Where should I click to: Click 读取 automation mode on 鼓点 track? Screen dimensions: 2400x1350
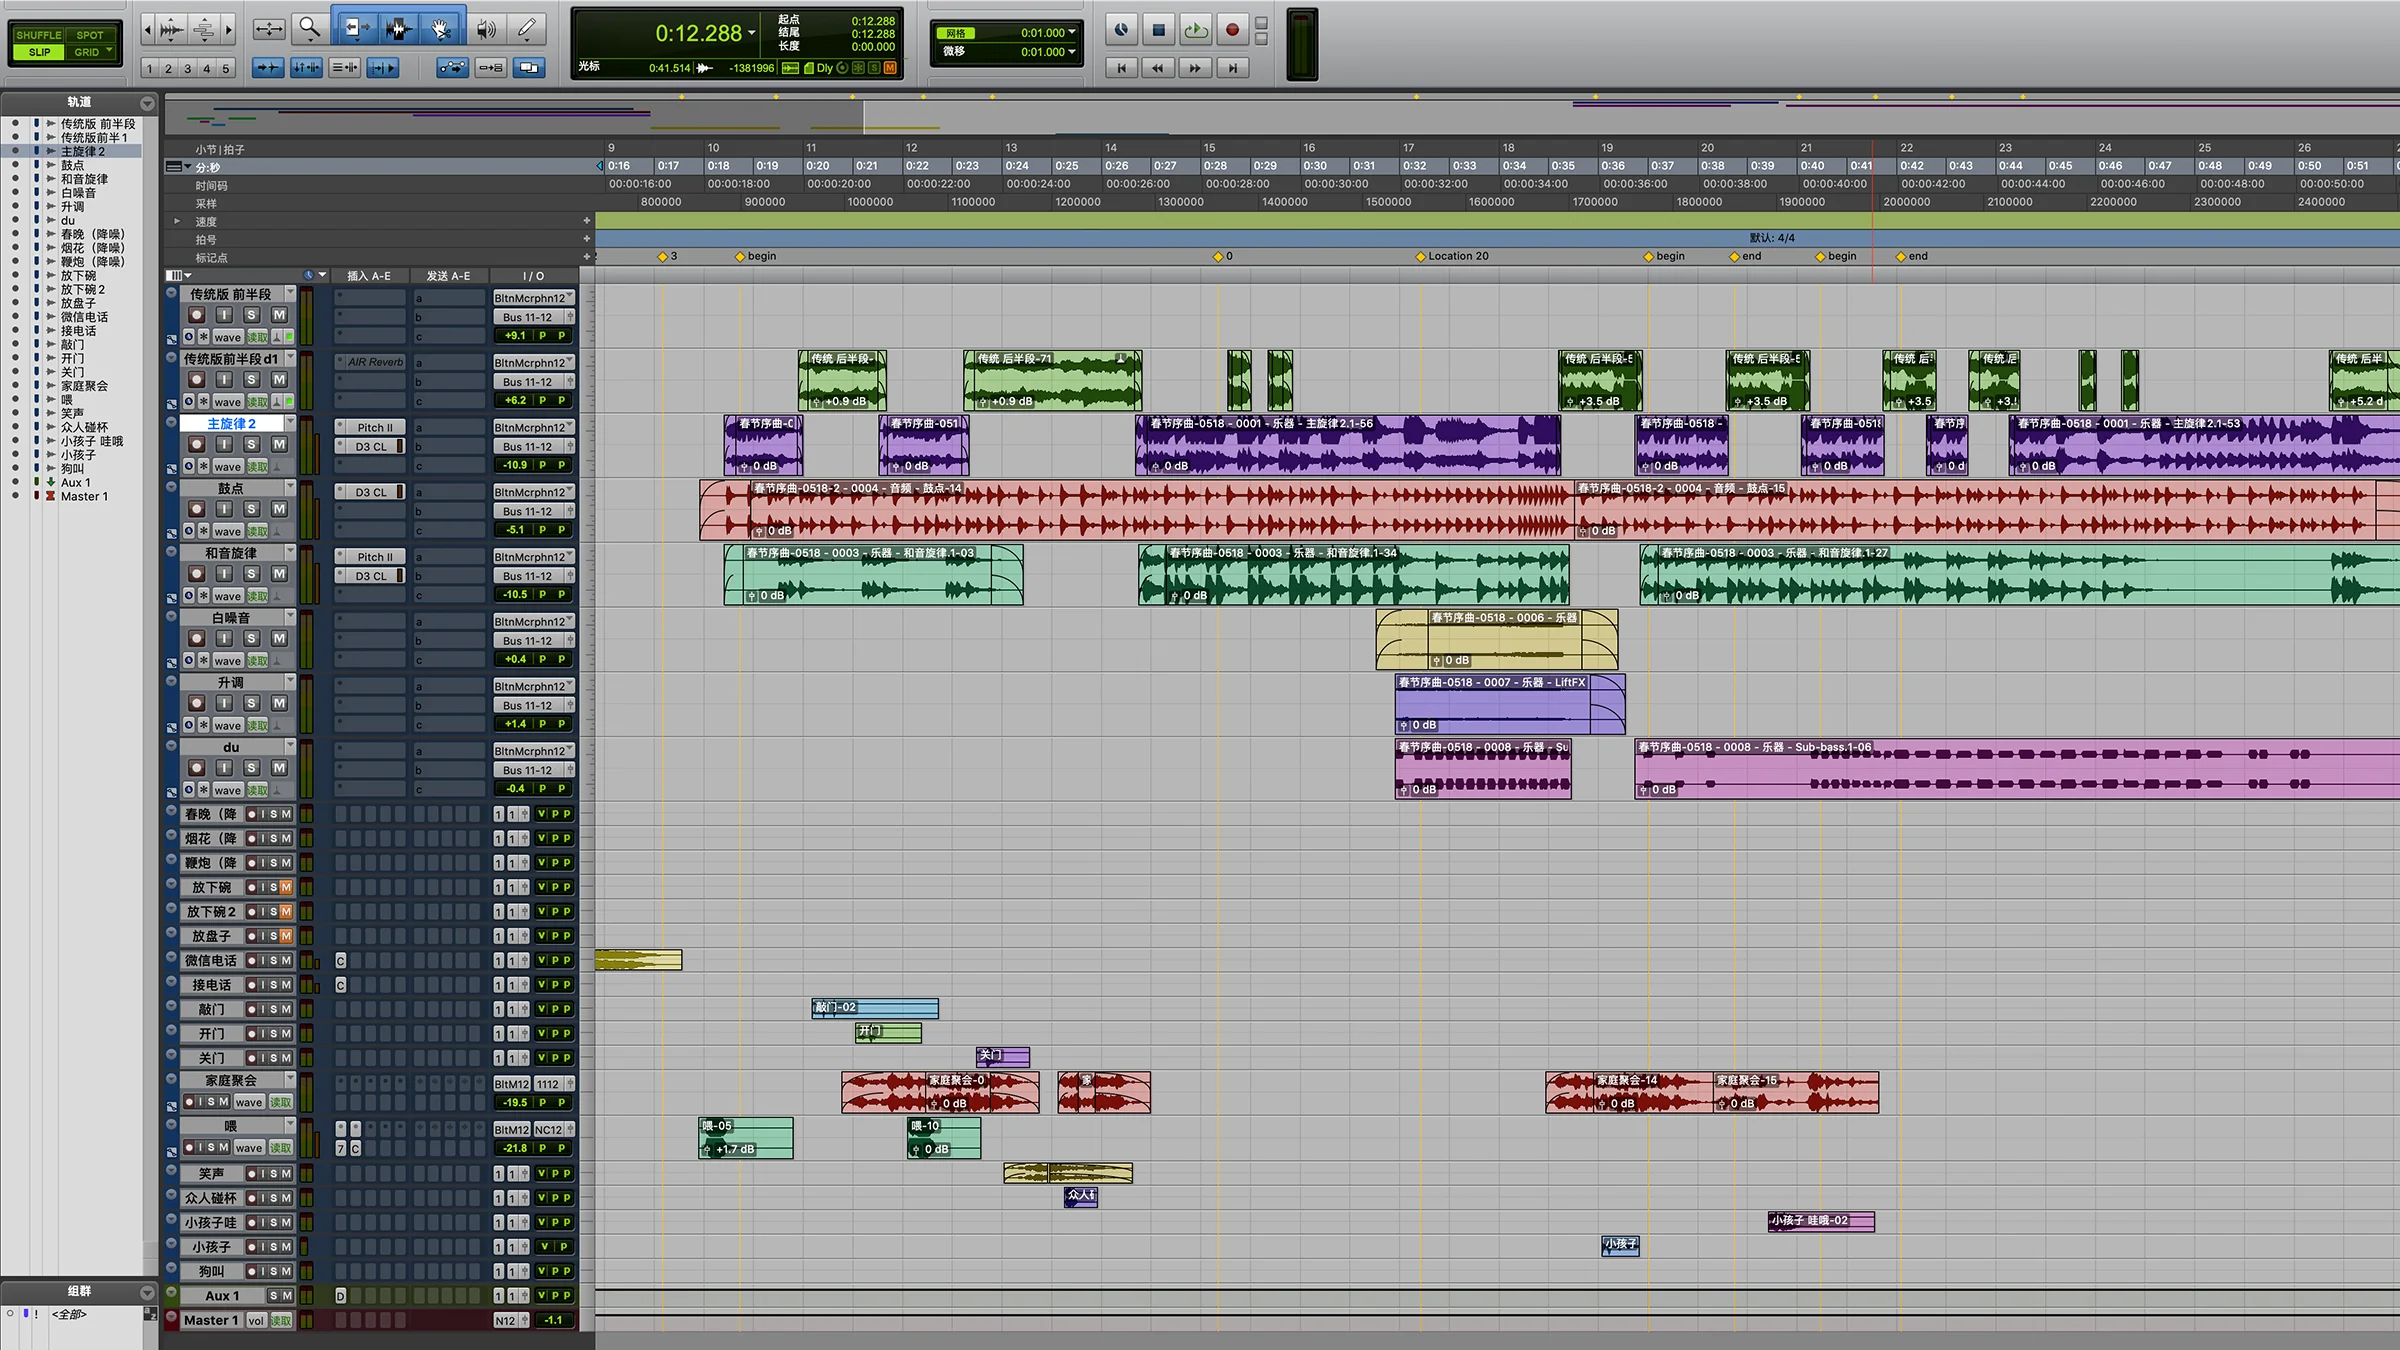pos(257,531)
